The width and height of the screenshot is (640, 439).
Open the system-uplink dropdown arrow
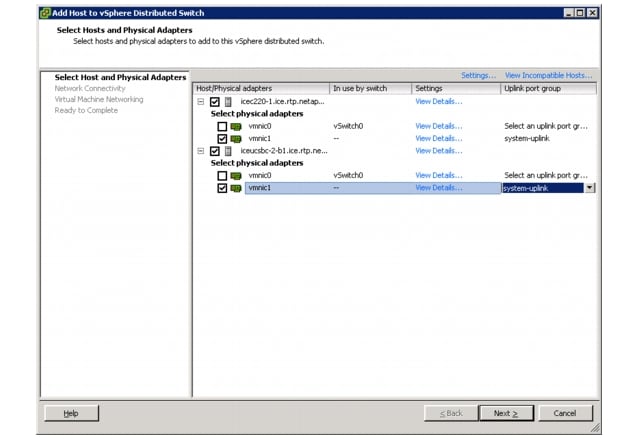(589, 188)
